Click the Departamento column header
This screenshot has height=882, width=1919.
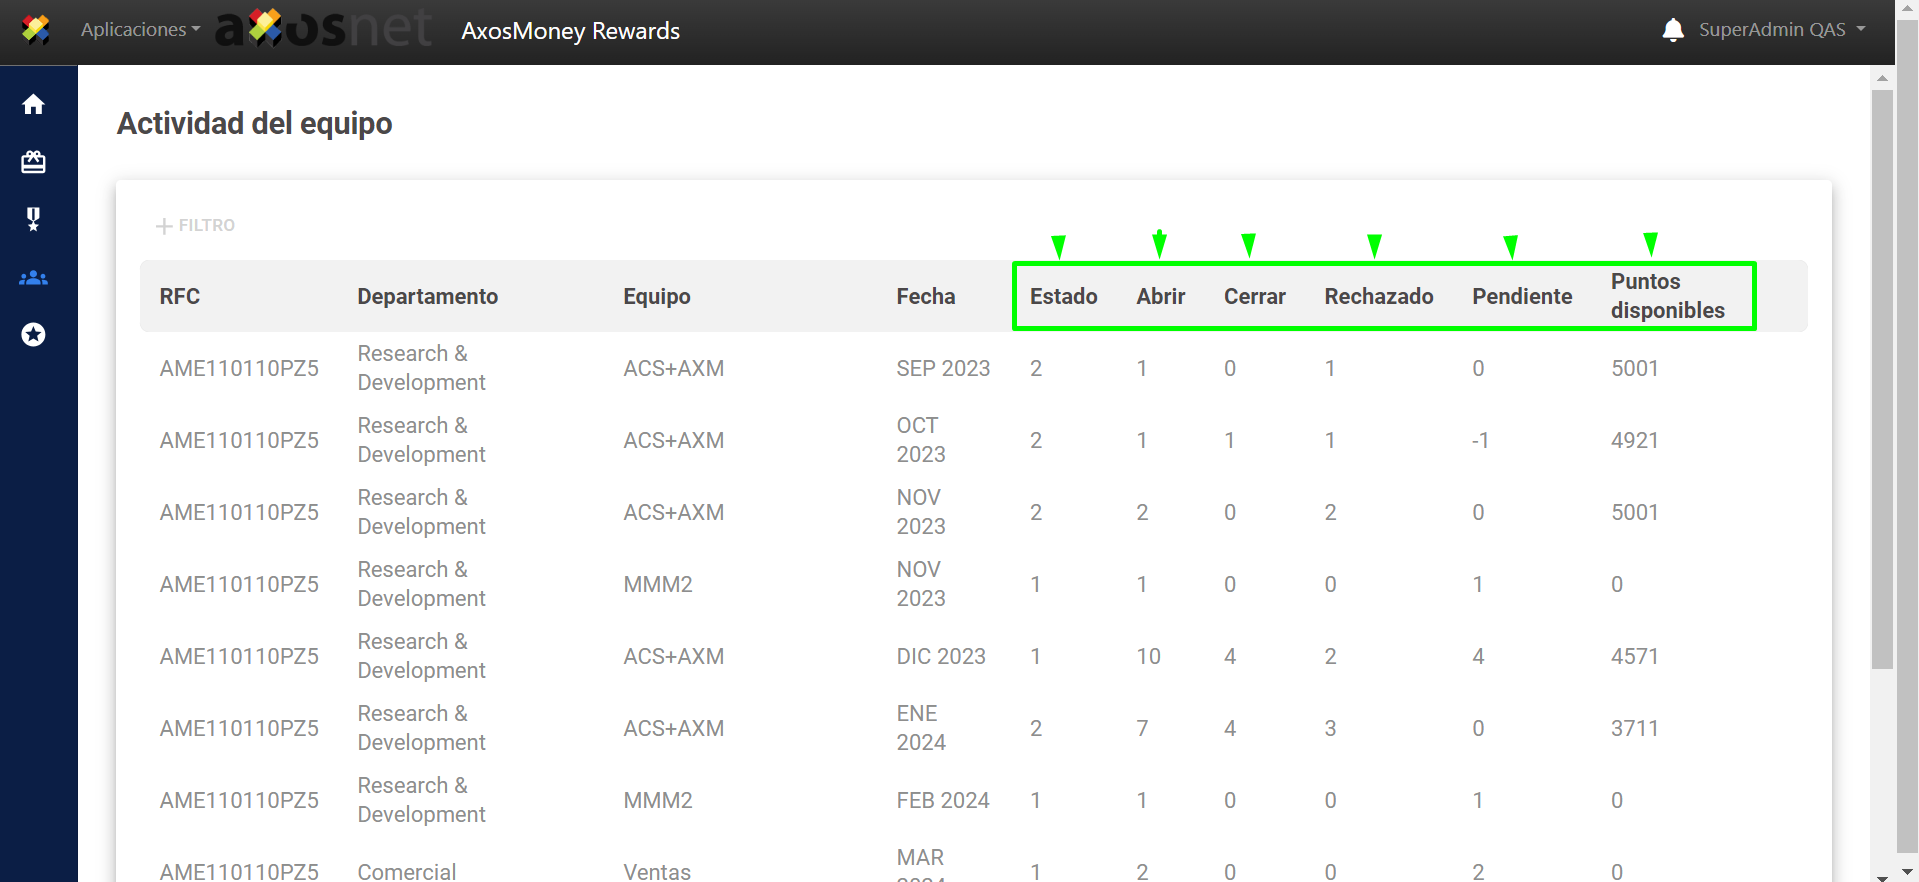(x=427, y=297)
